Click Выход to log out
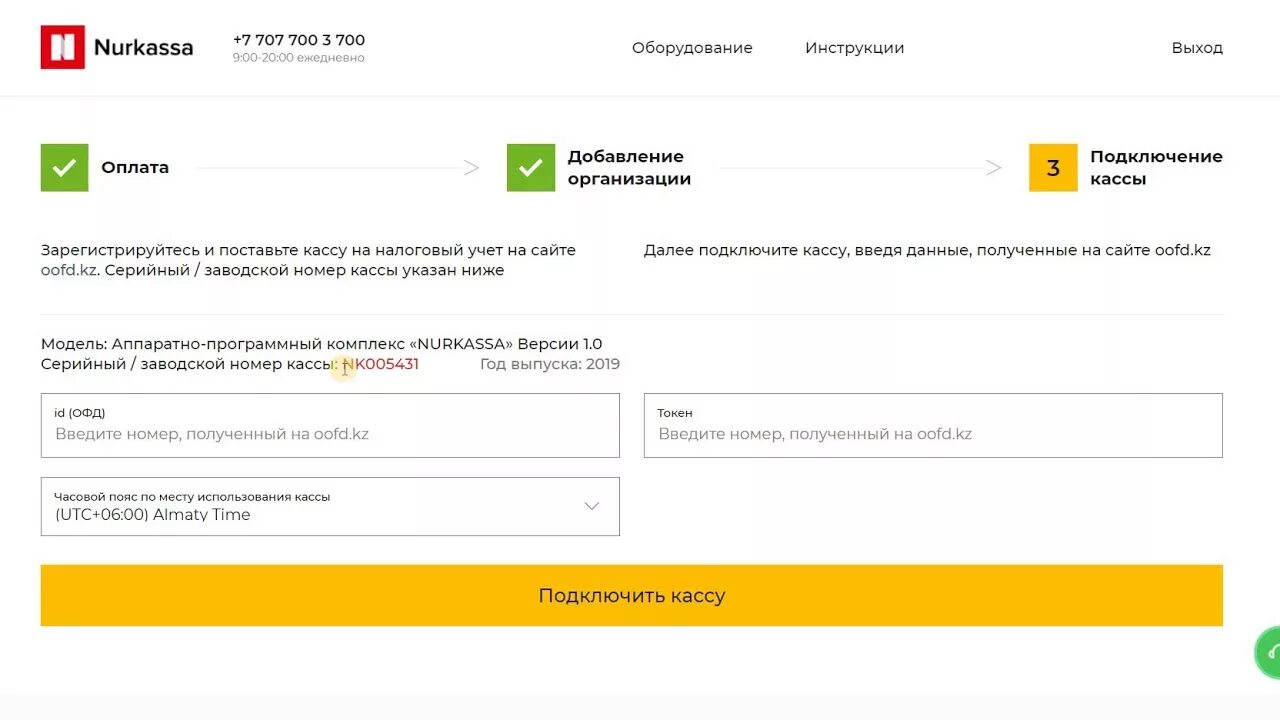Viewport: 1280px width, 720px height. 1197,48
